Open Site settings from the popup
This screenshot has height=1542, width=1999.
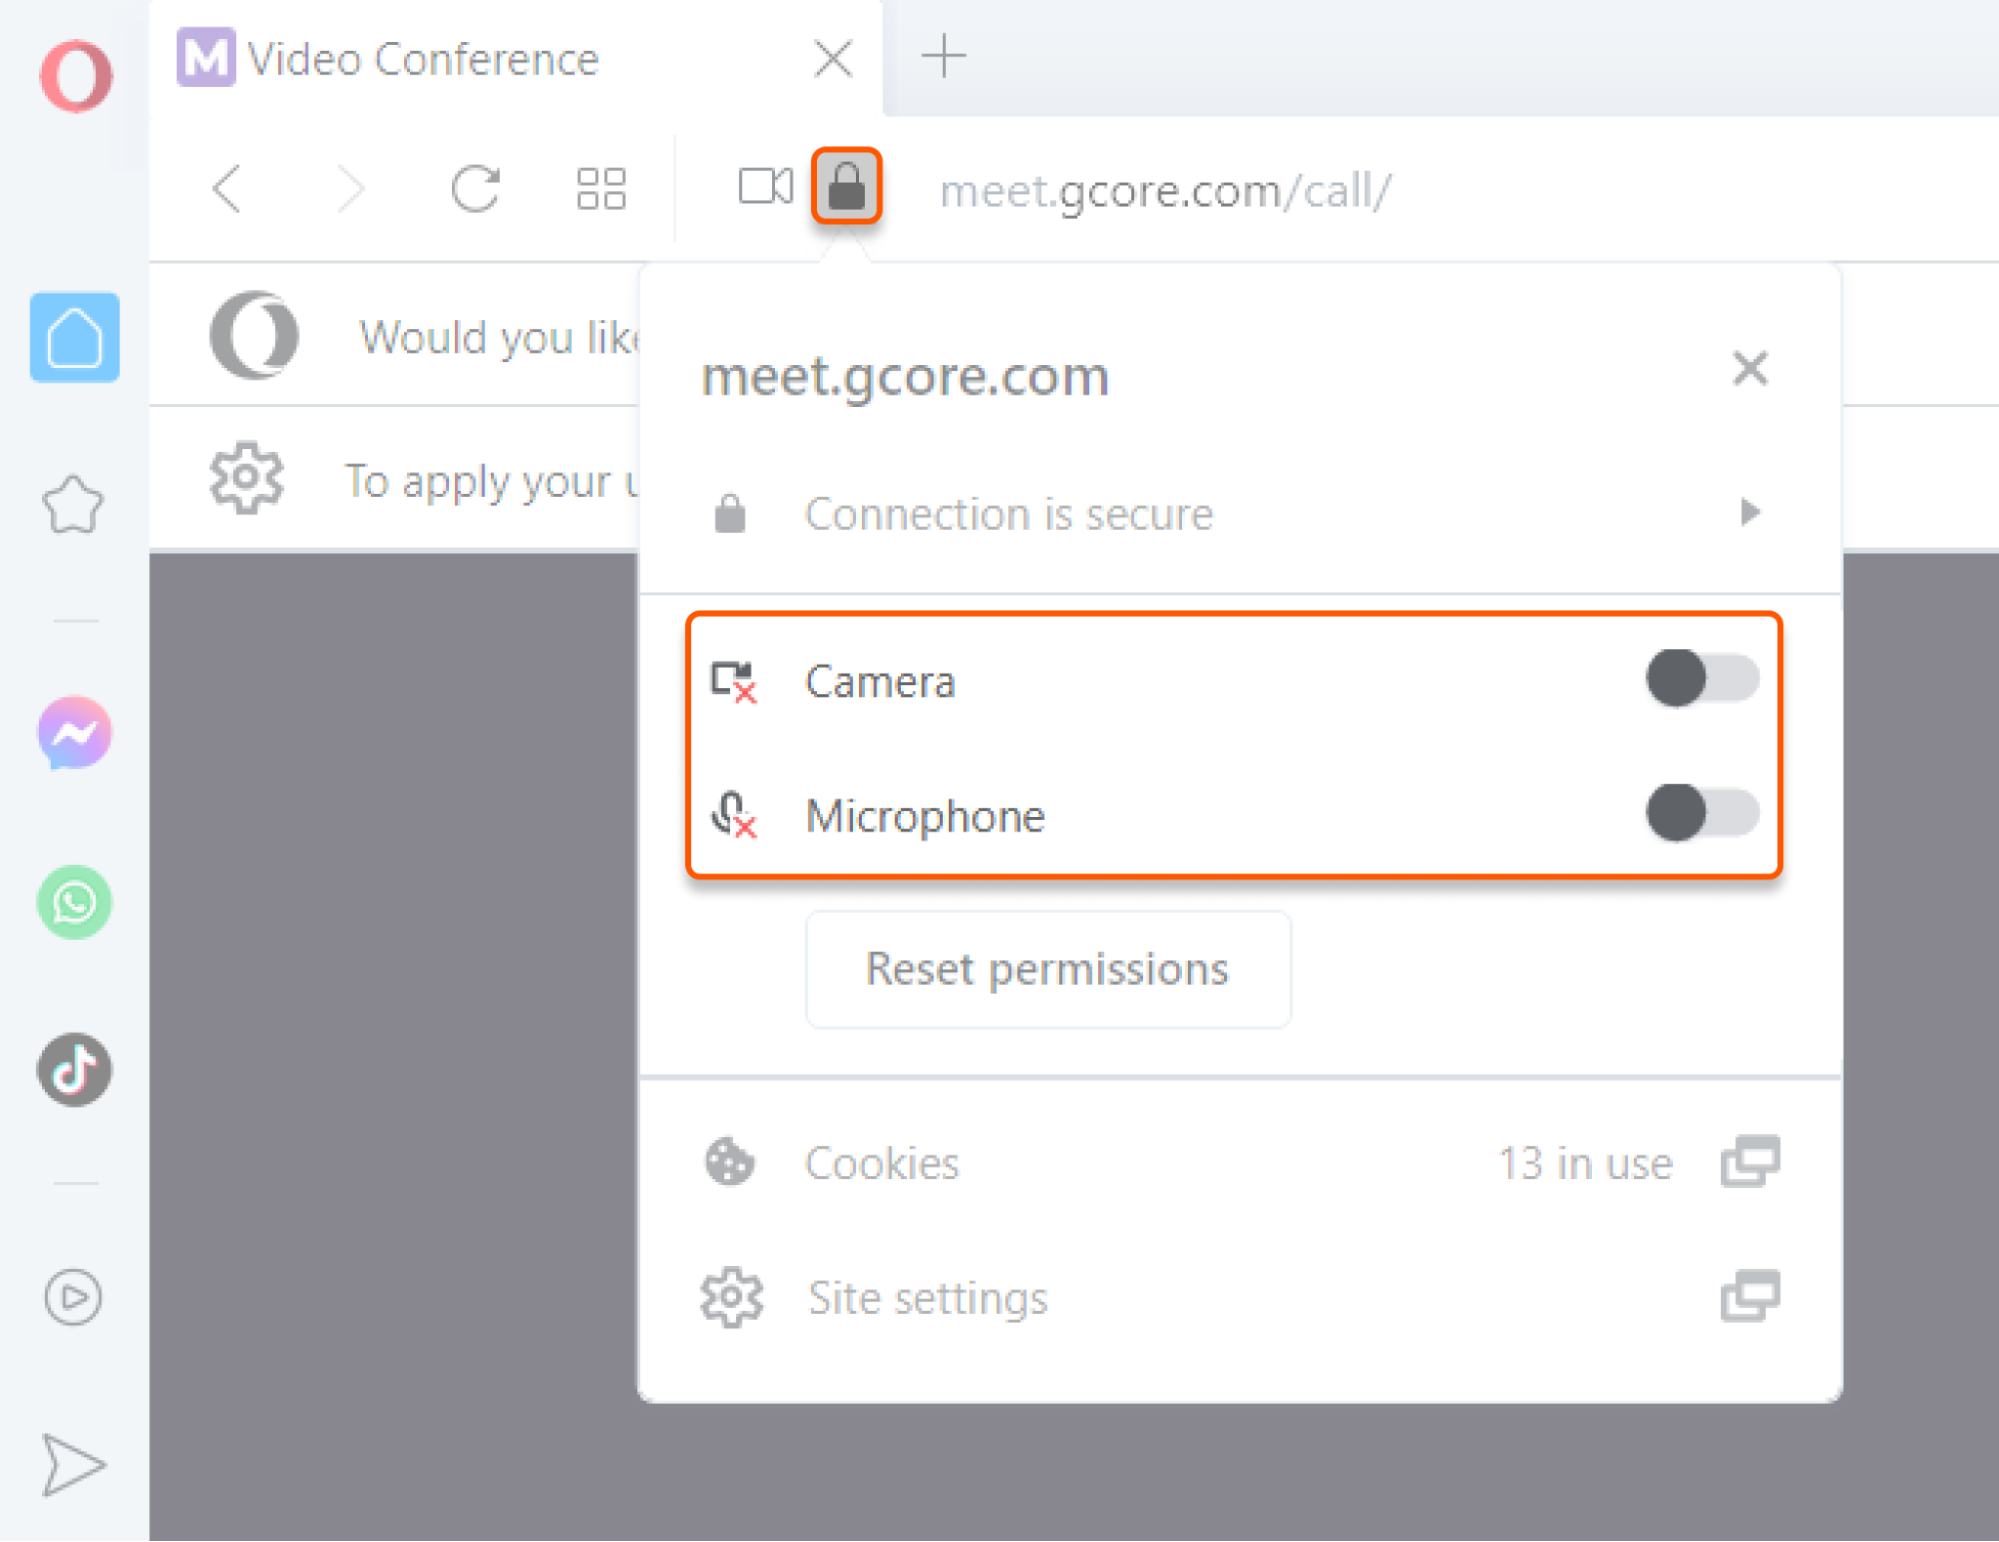[926, 1297]
